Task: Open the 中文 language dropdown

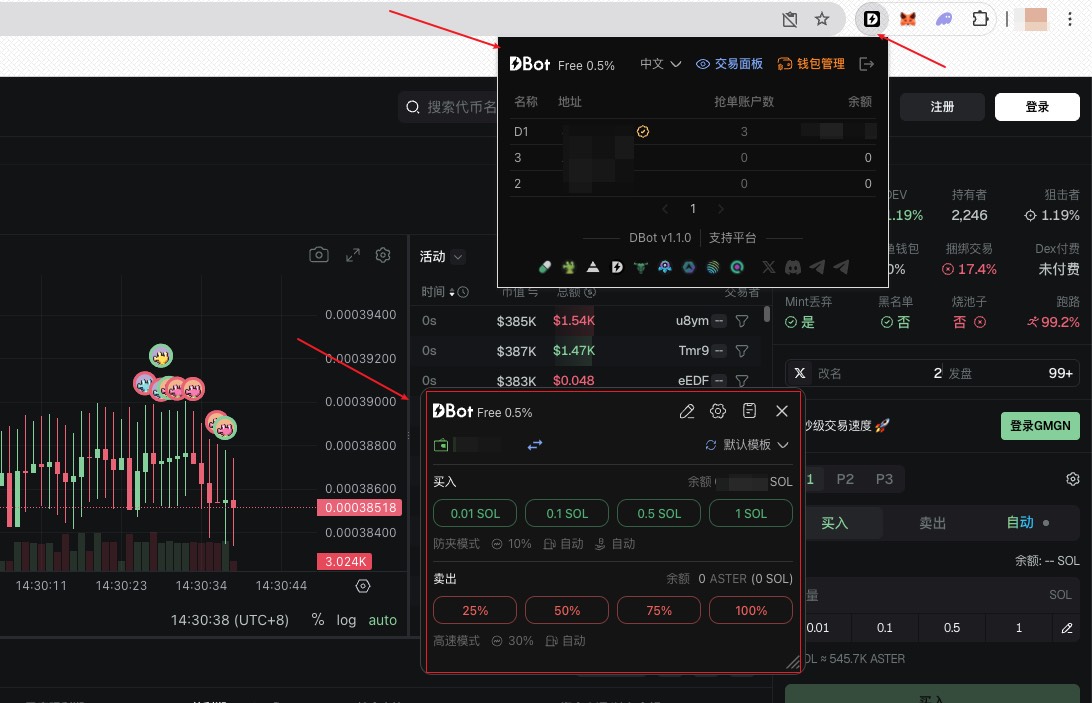Action: [x=660, y=64]
